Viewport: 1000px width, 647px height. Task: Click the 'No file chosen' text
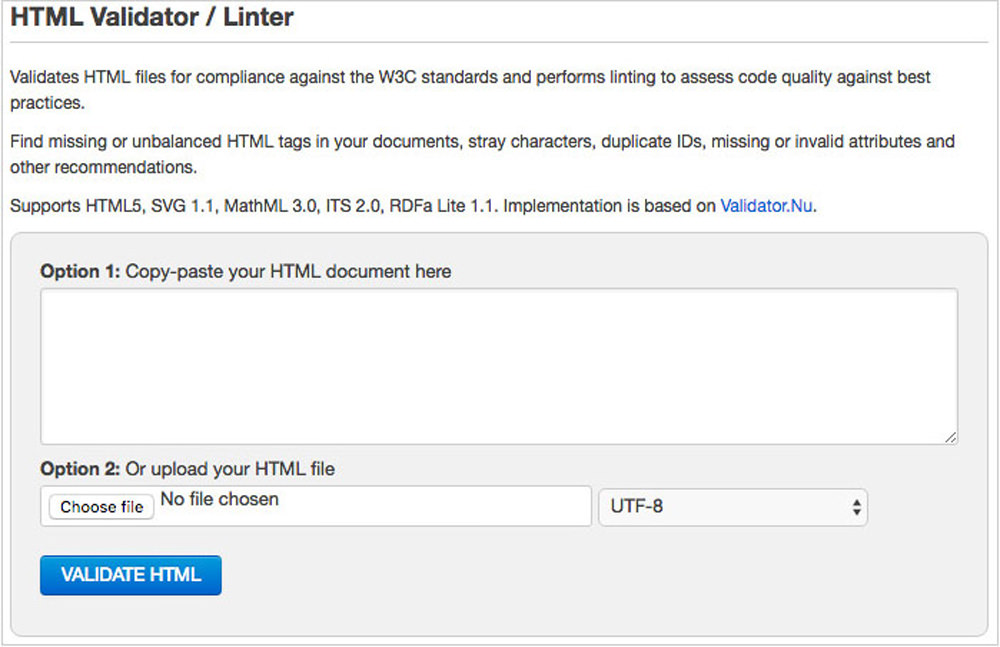[x=220, y=499]
